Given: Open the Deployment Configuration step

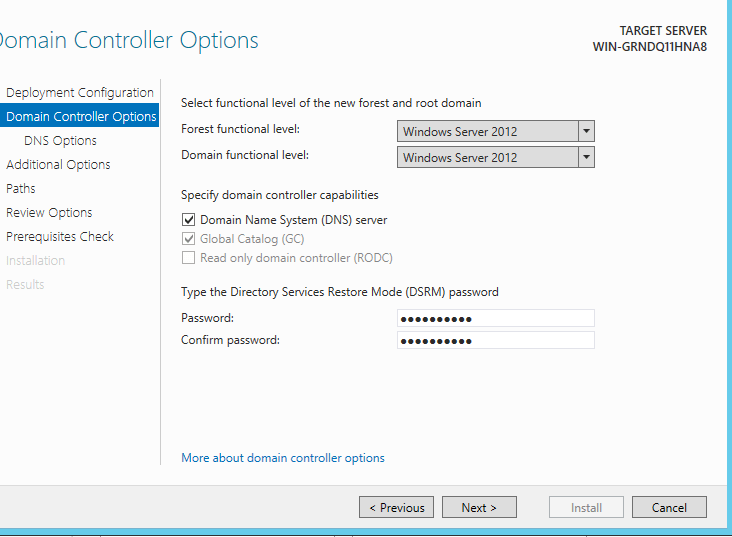Looking at the screenshot, I should (x=79, y=93).
